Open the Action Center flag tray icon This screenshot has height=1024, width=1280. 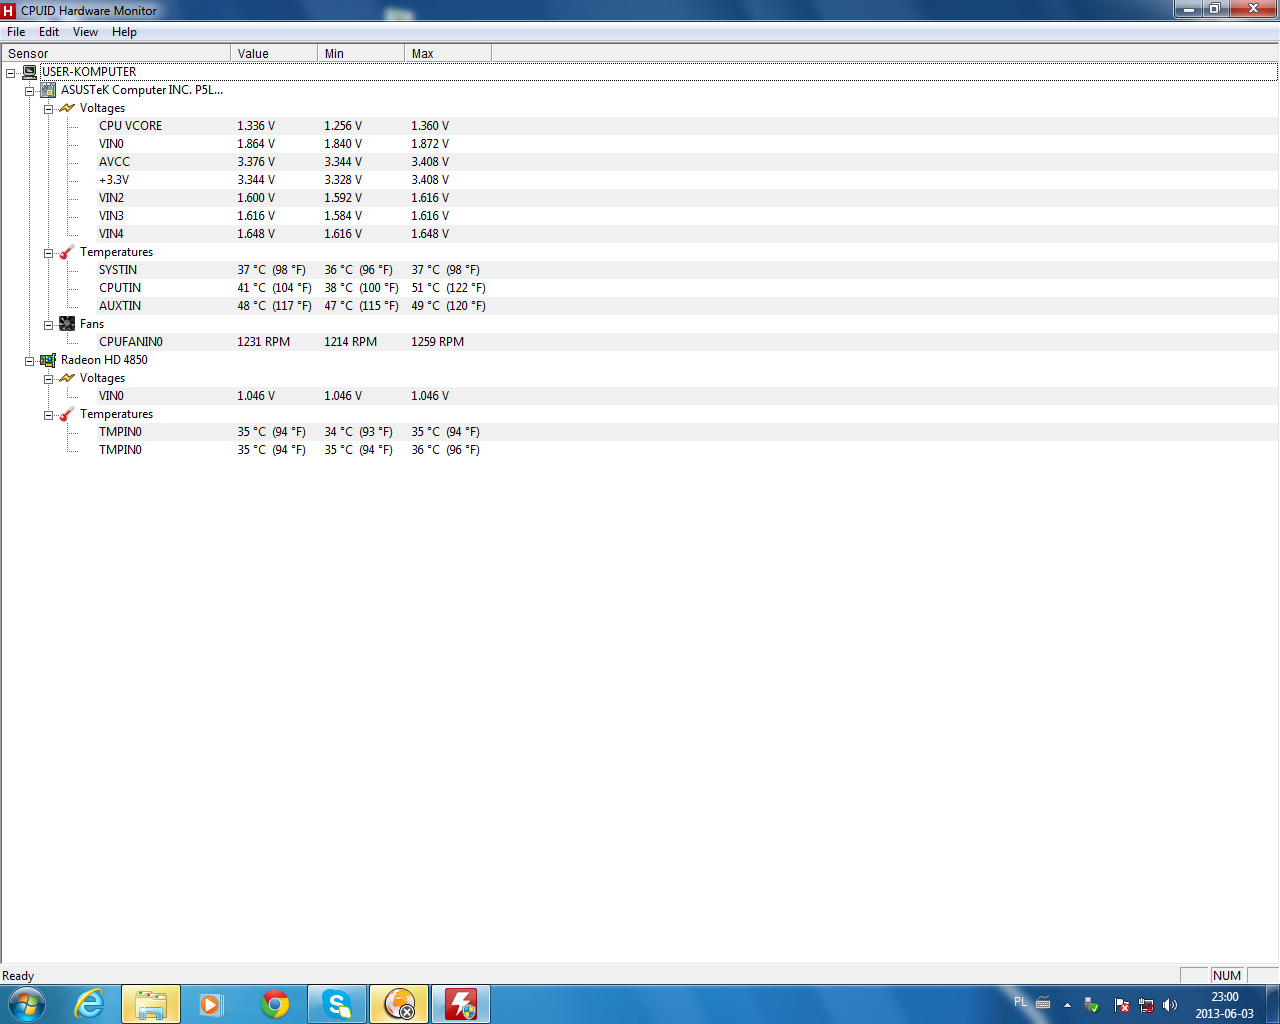[x=1122, y=1005]
